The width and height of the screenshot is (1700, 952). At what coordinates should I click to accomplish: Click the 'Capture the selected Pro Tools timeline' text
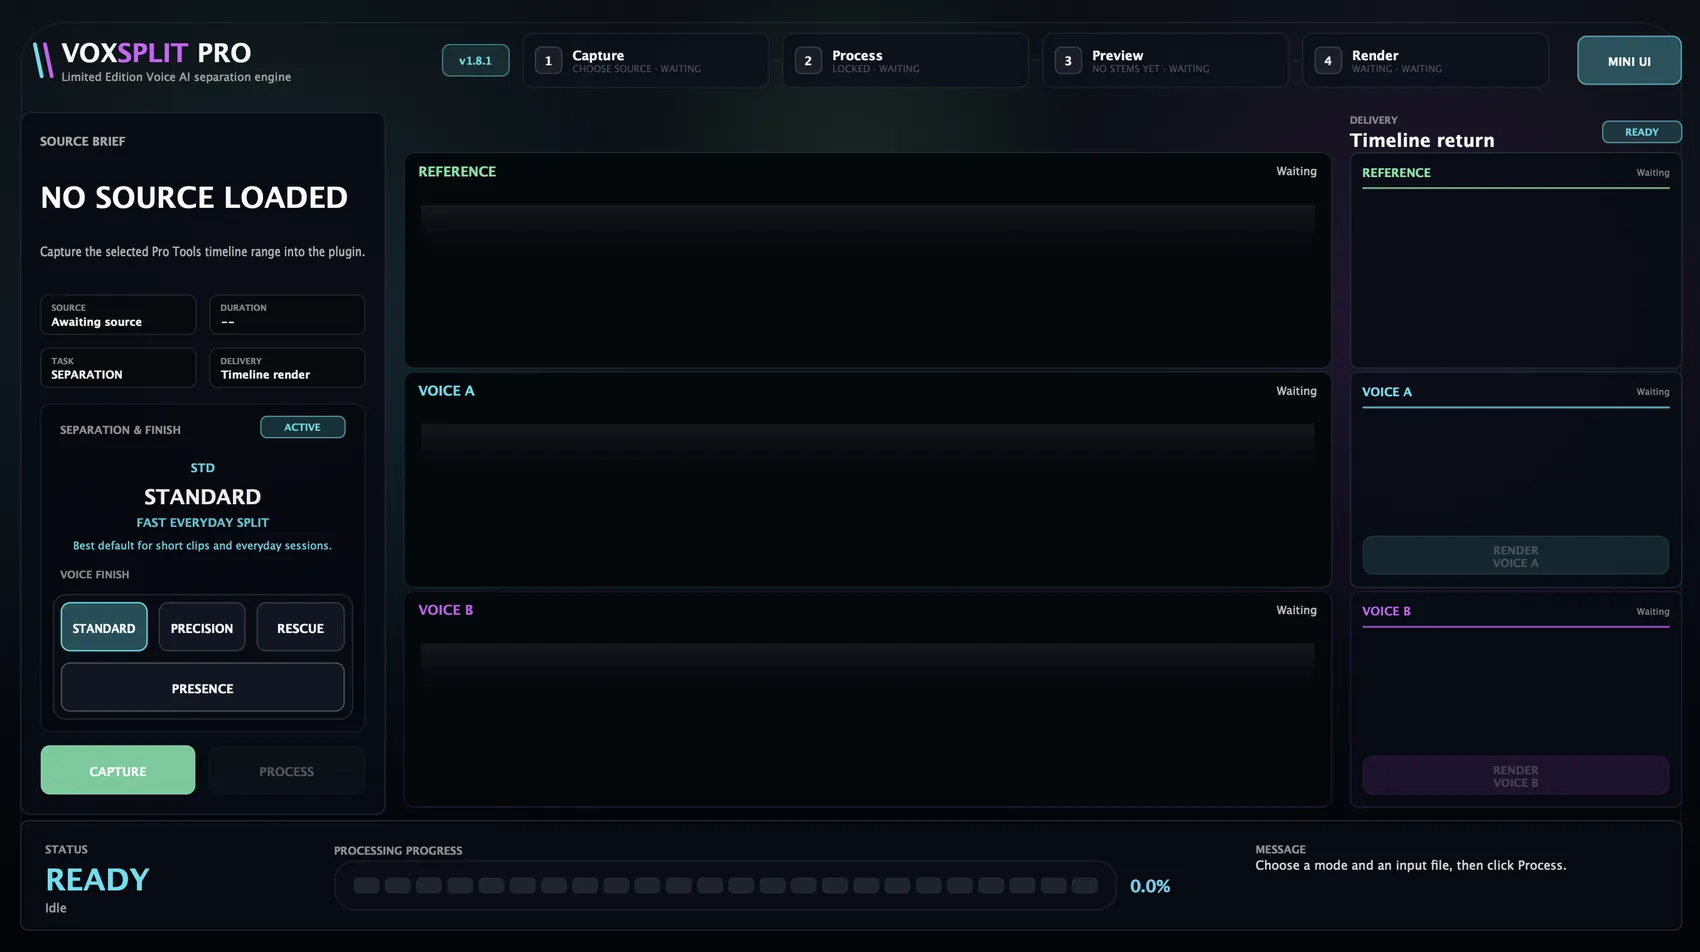(202, 252)
